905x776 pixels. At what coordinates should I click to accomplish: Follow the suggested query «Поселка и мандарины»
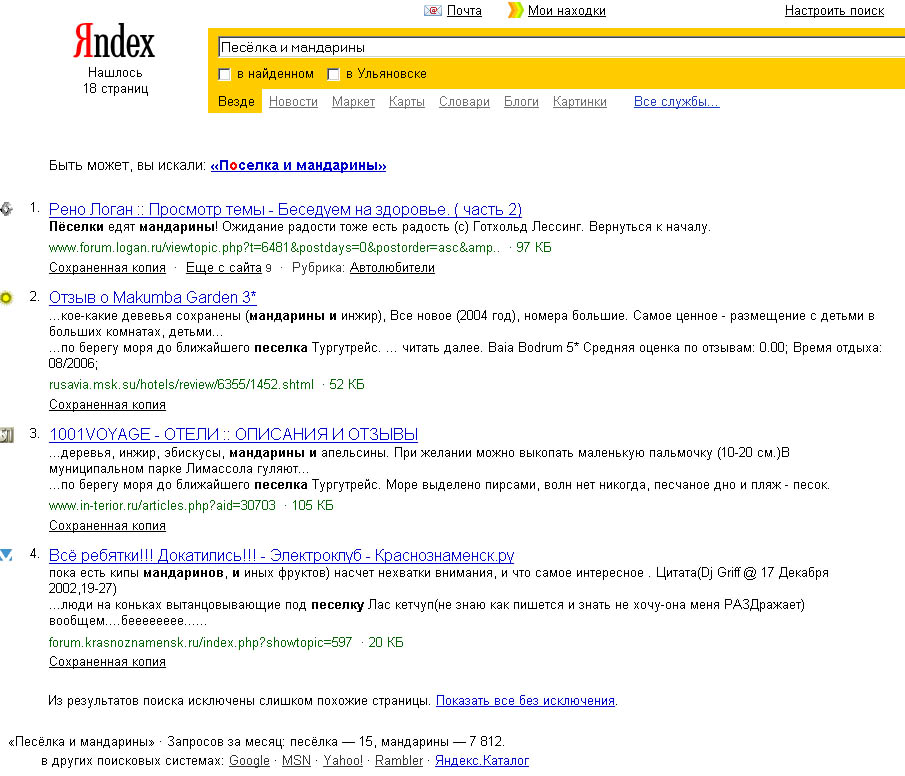[298, 166]
